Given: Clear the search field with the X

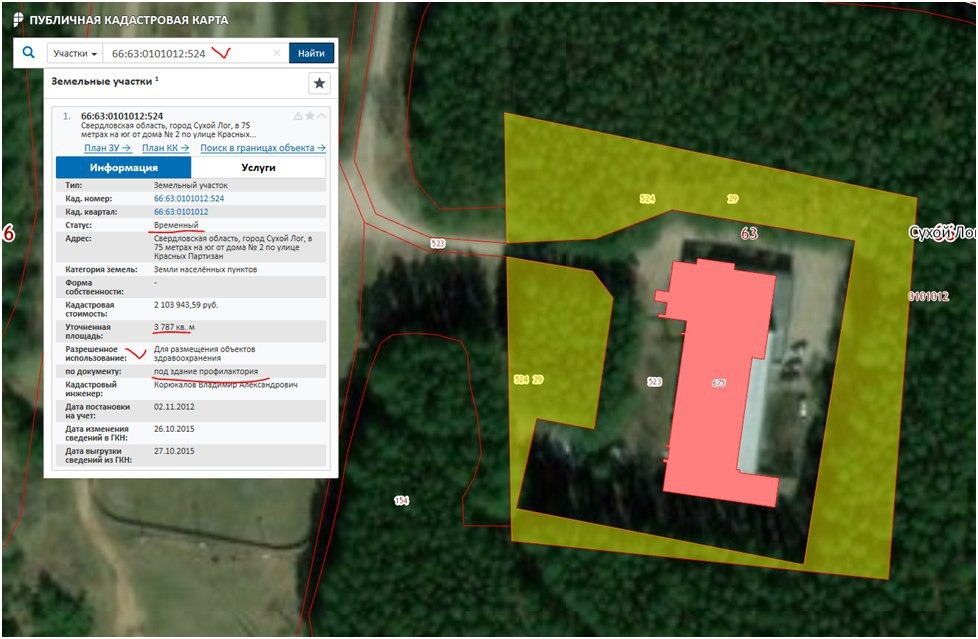Looking at the screenshot, I should click(279, 53).
